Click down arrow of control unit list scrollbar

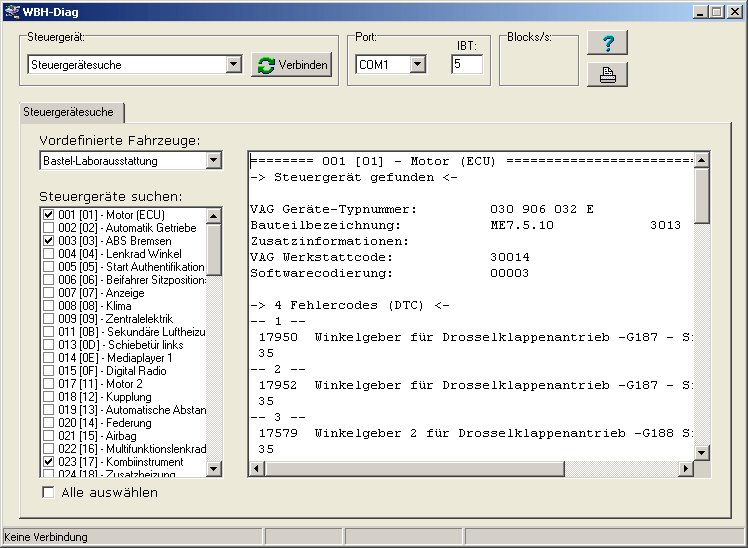[214, 467]
